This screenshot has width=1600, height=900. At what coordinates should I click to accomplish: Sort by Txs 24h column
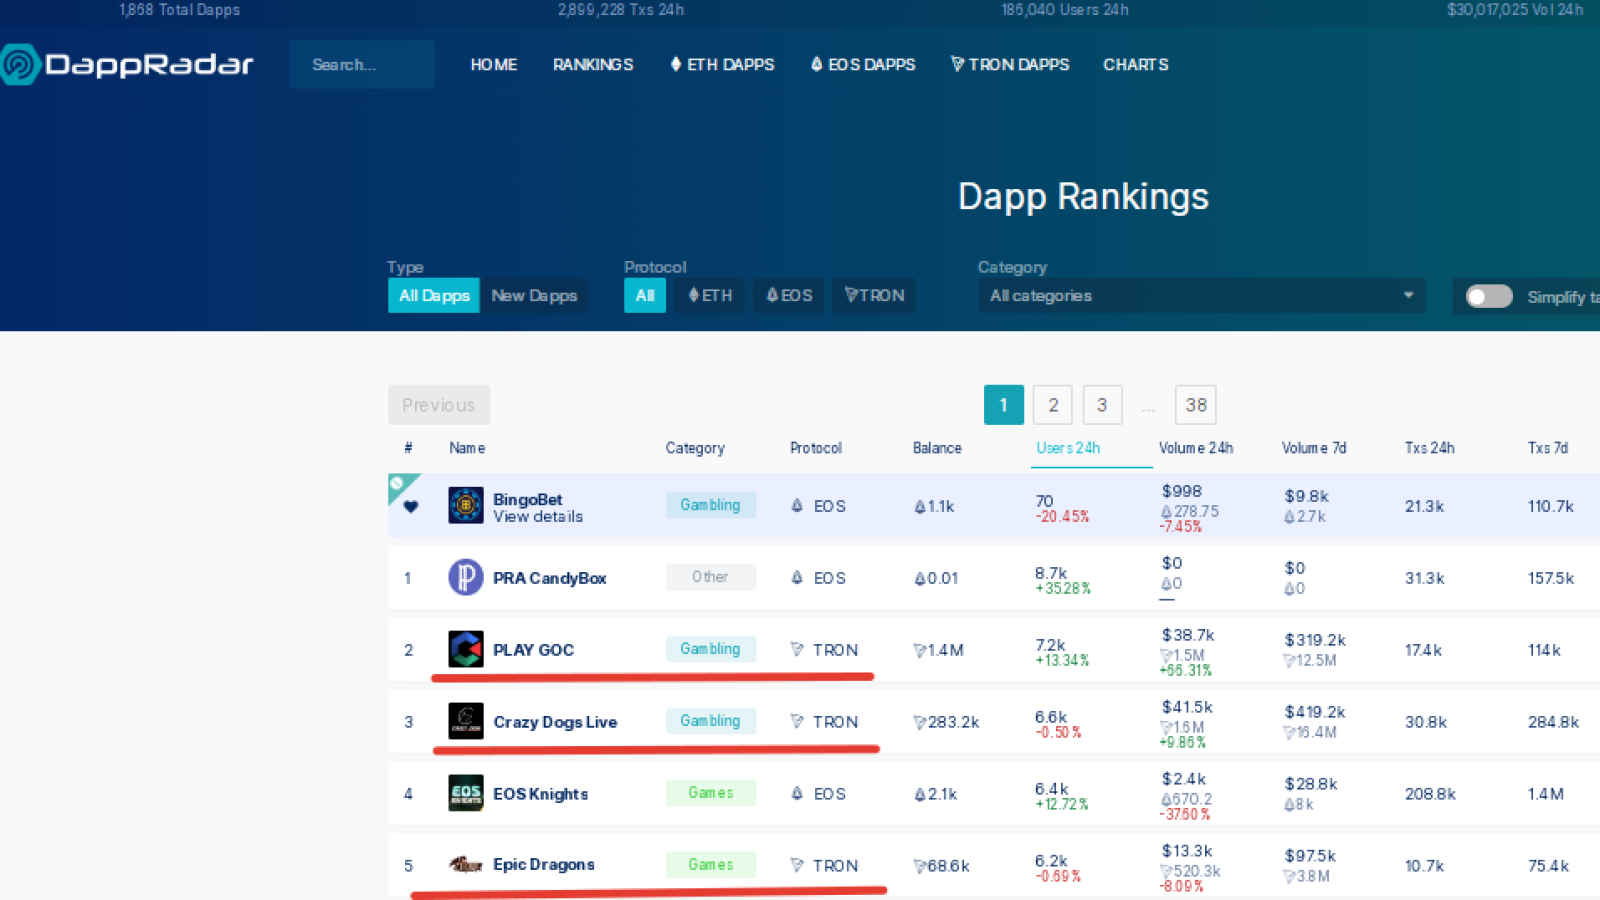[x=1430, y=448]
